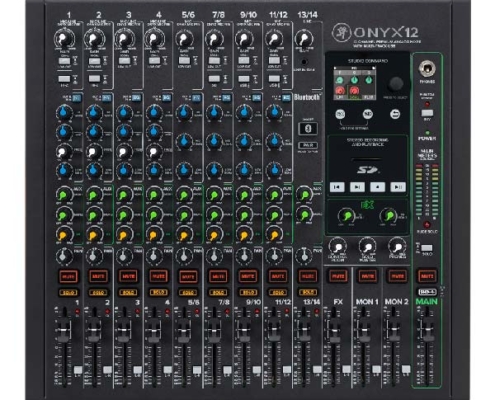This screenshot has width=495, height=400.
Task: Click the yellow FX send knob on channel 11/12
Action: point(274,234)
